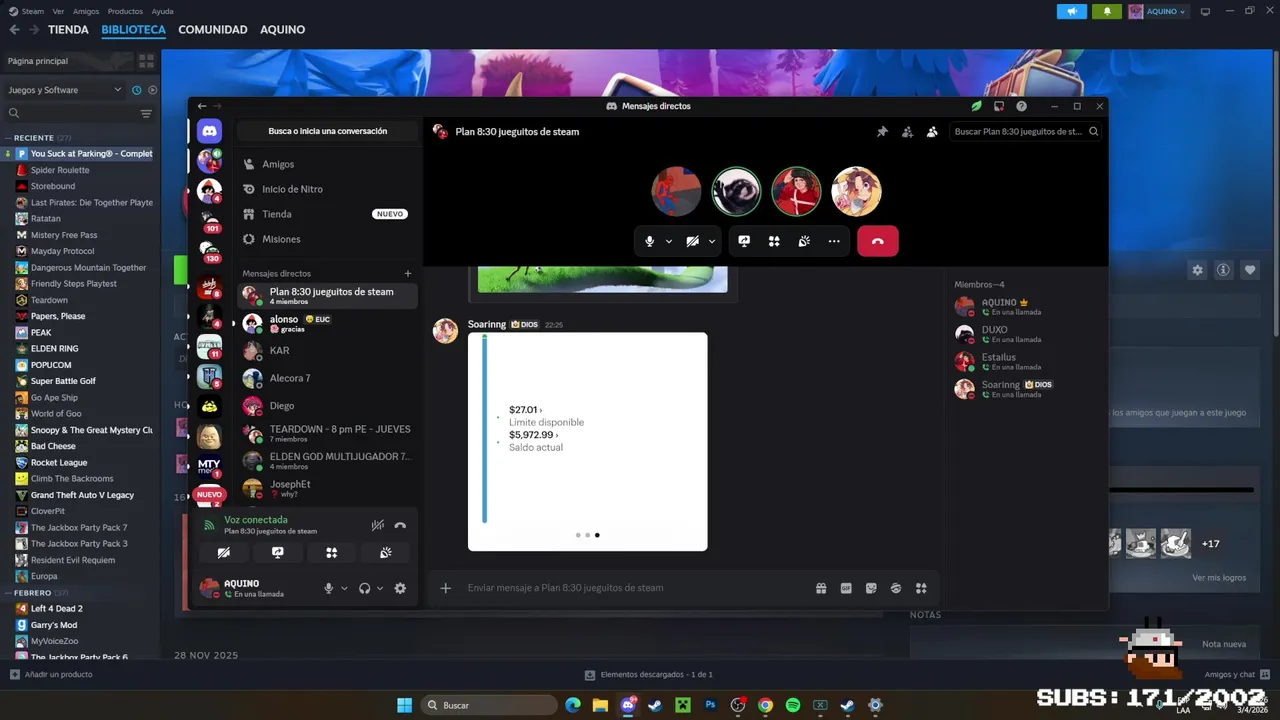Open sticker picker in message bar
Screen dimensions: 1280x720
tap(871, 588)
